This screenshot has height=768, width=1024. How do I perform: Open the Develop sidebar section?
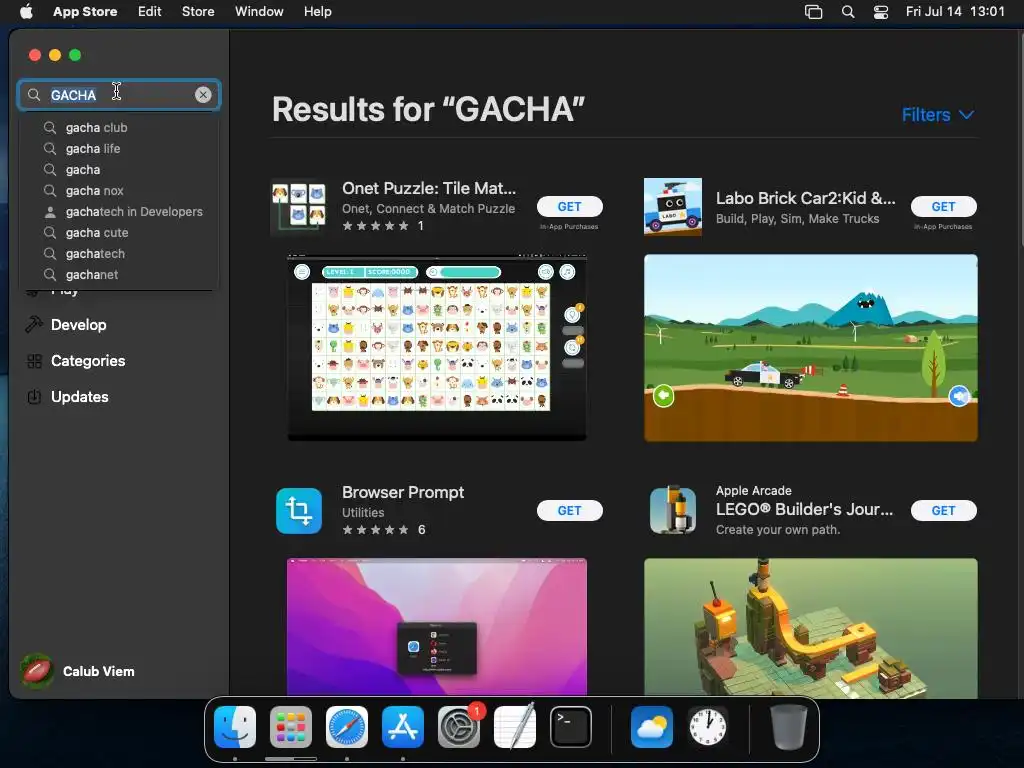(x=78, y=325)
